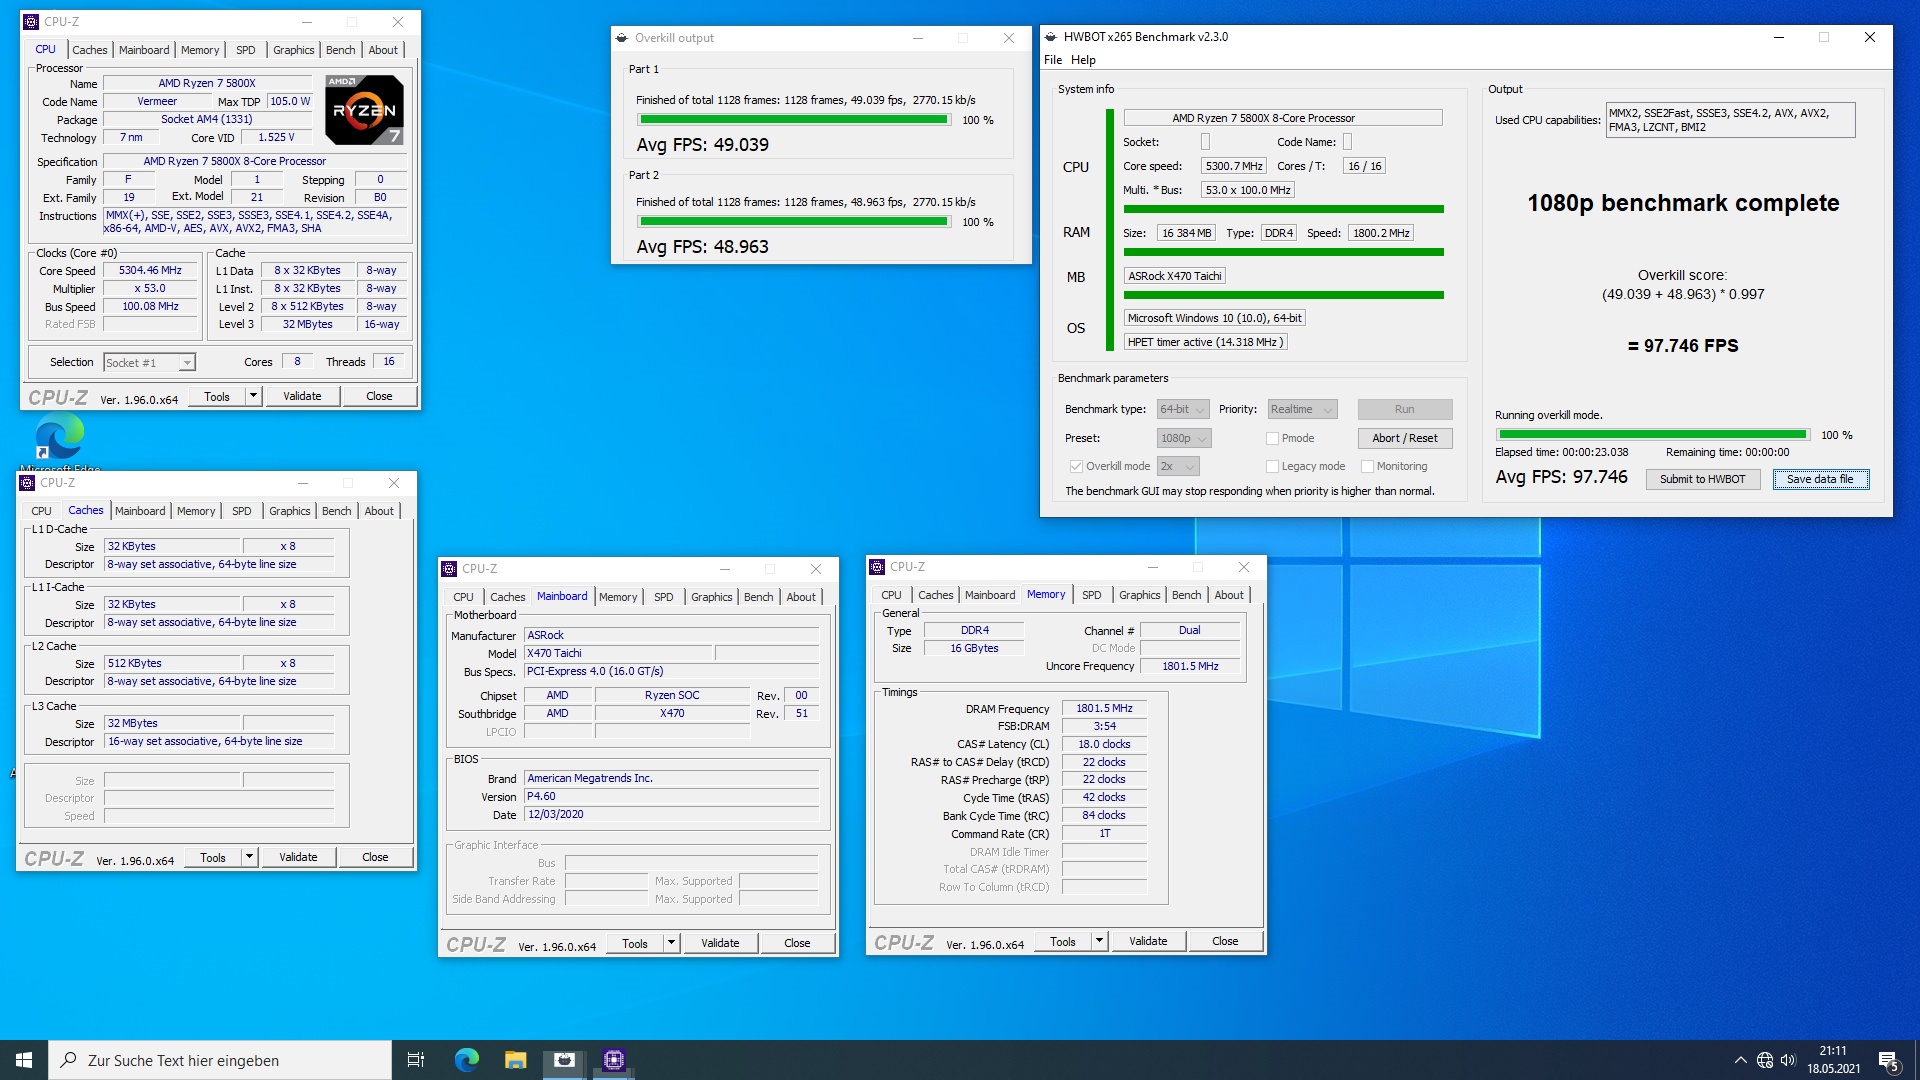The width and height of the screenshot is (1920, 1080).
Task: Click the BIOS Version P4.60 value
Action: coord(671,796)
